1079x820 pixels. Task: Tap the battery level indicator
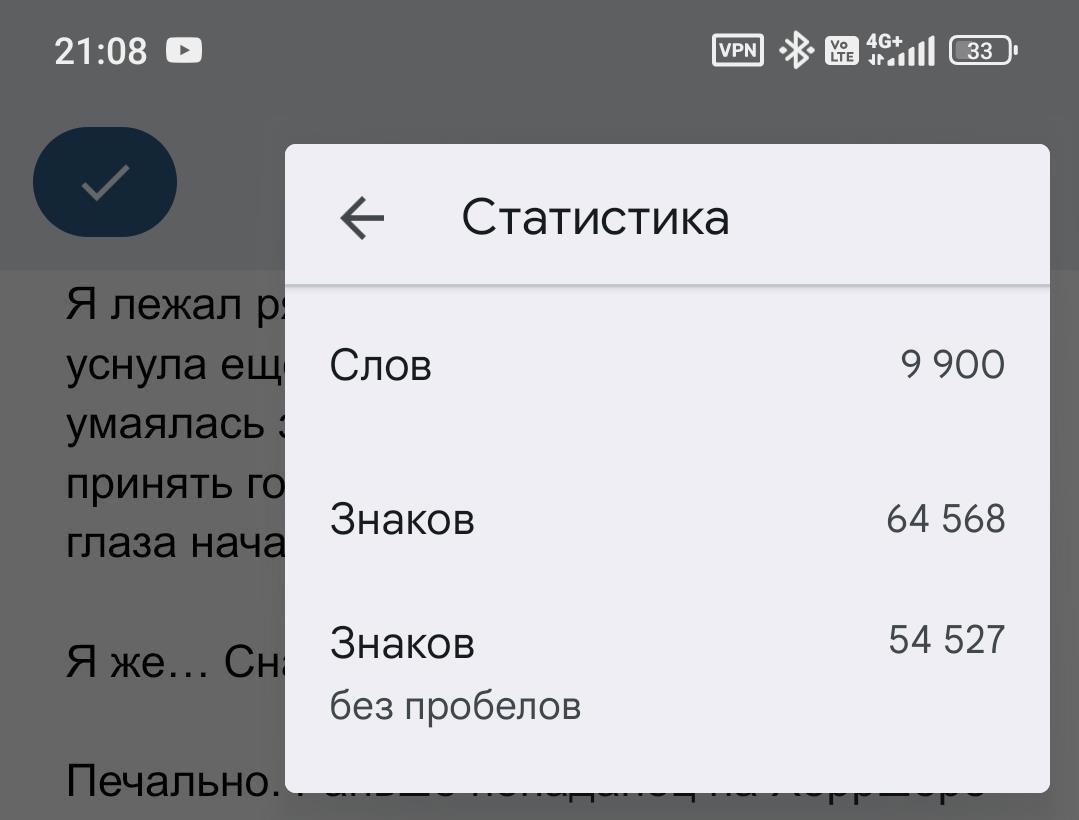pos(982,50)
